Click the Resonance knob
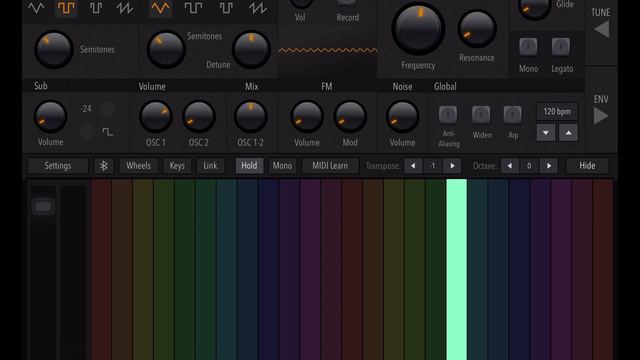This screenshot has width=640, height=360. click(476, 29)
